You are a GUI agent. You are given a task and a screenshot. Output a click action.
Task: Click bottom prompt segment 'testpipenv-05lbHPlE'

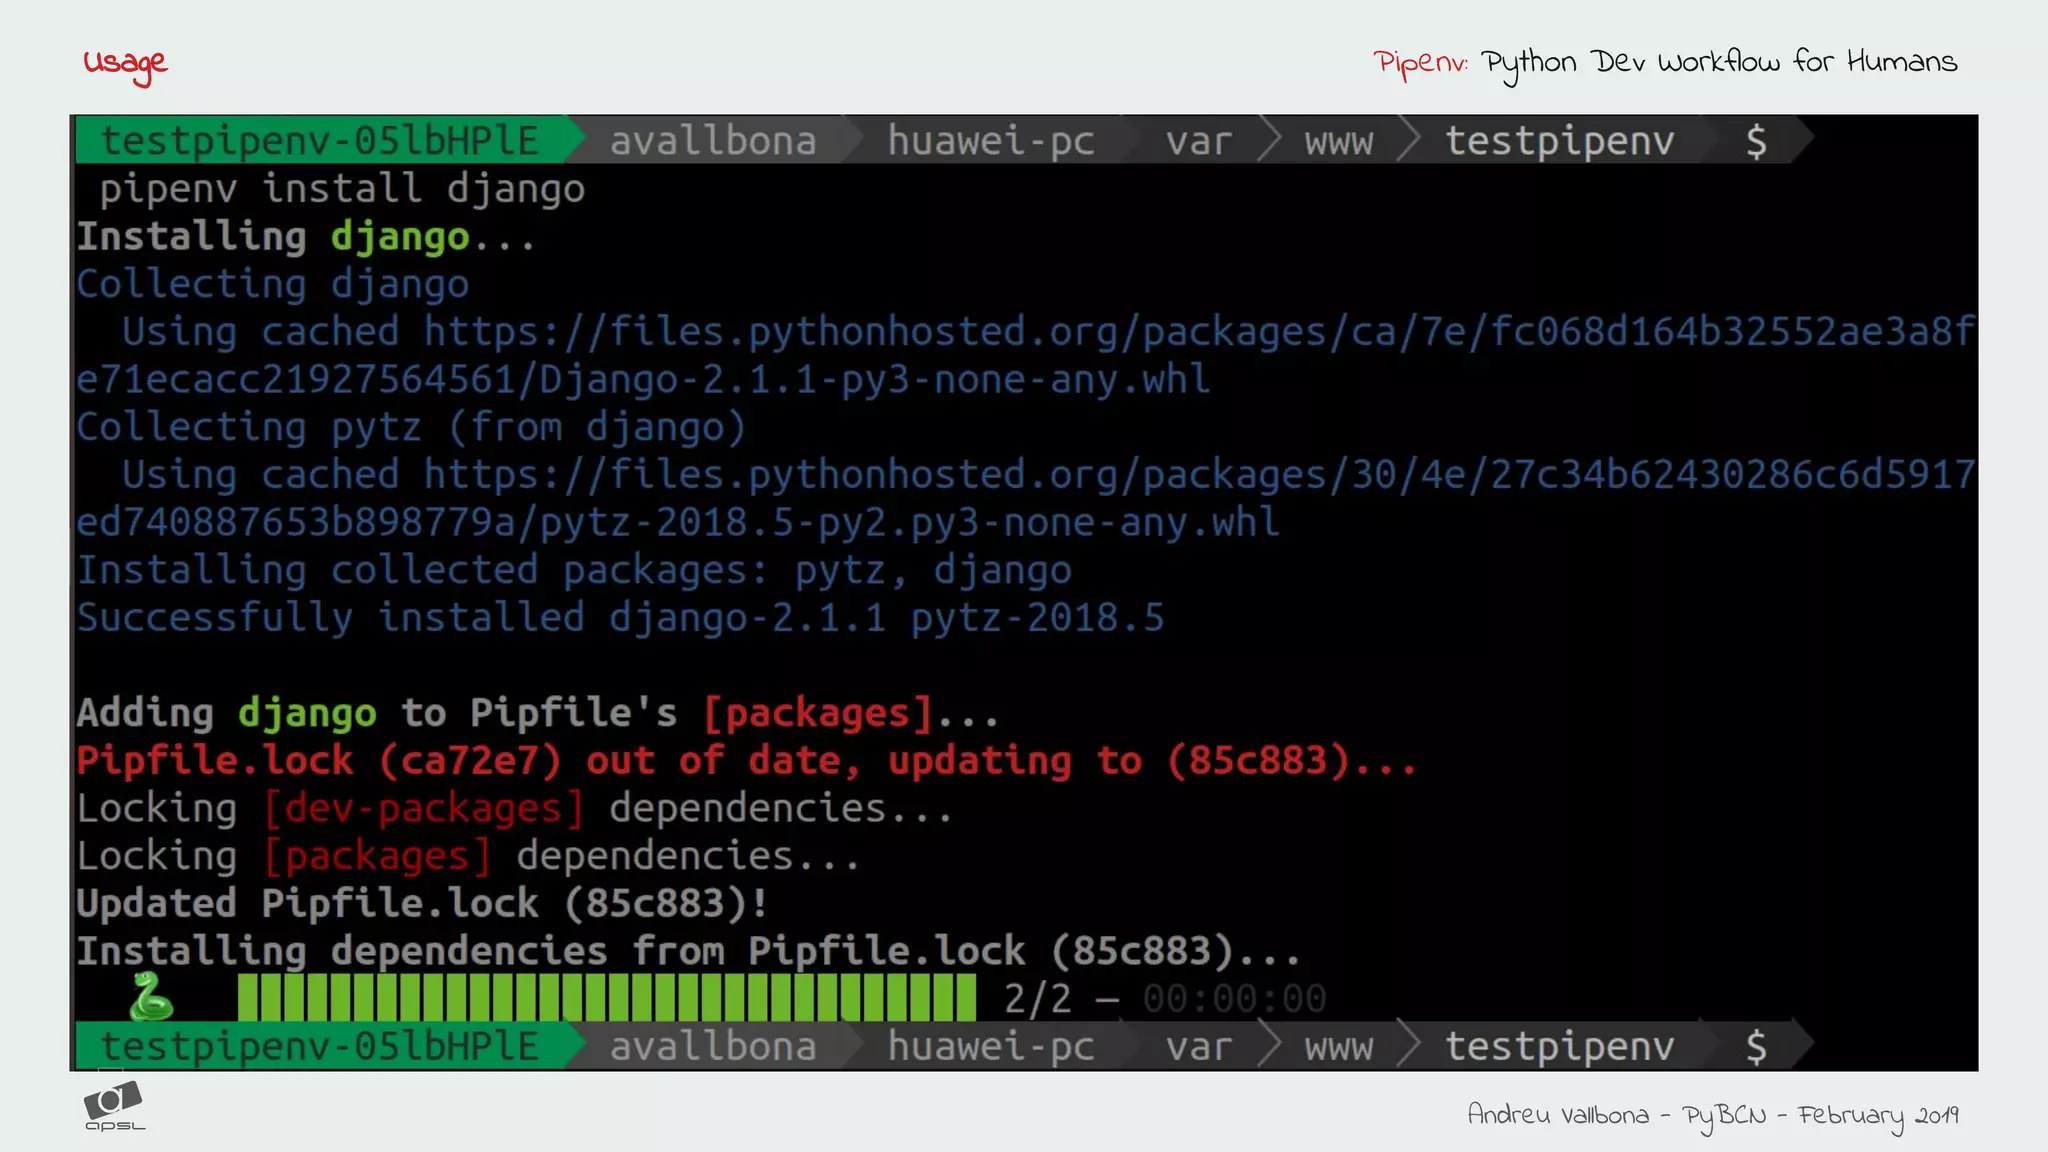(320, 1046)
